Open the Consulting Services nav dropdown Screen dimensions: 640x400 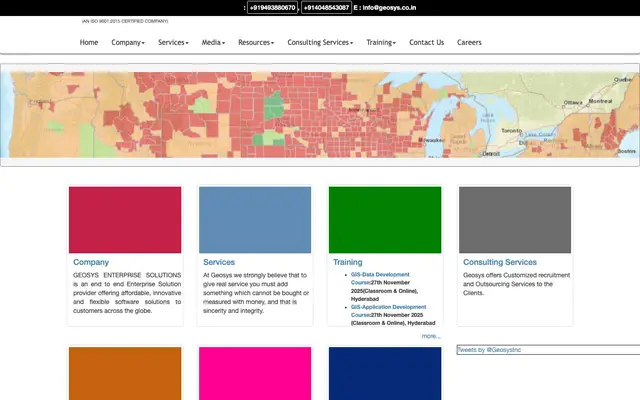(320, 42)
